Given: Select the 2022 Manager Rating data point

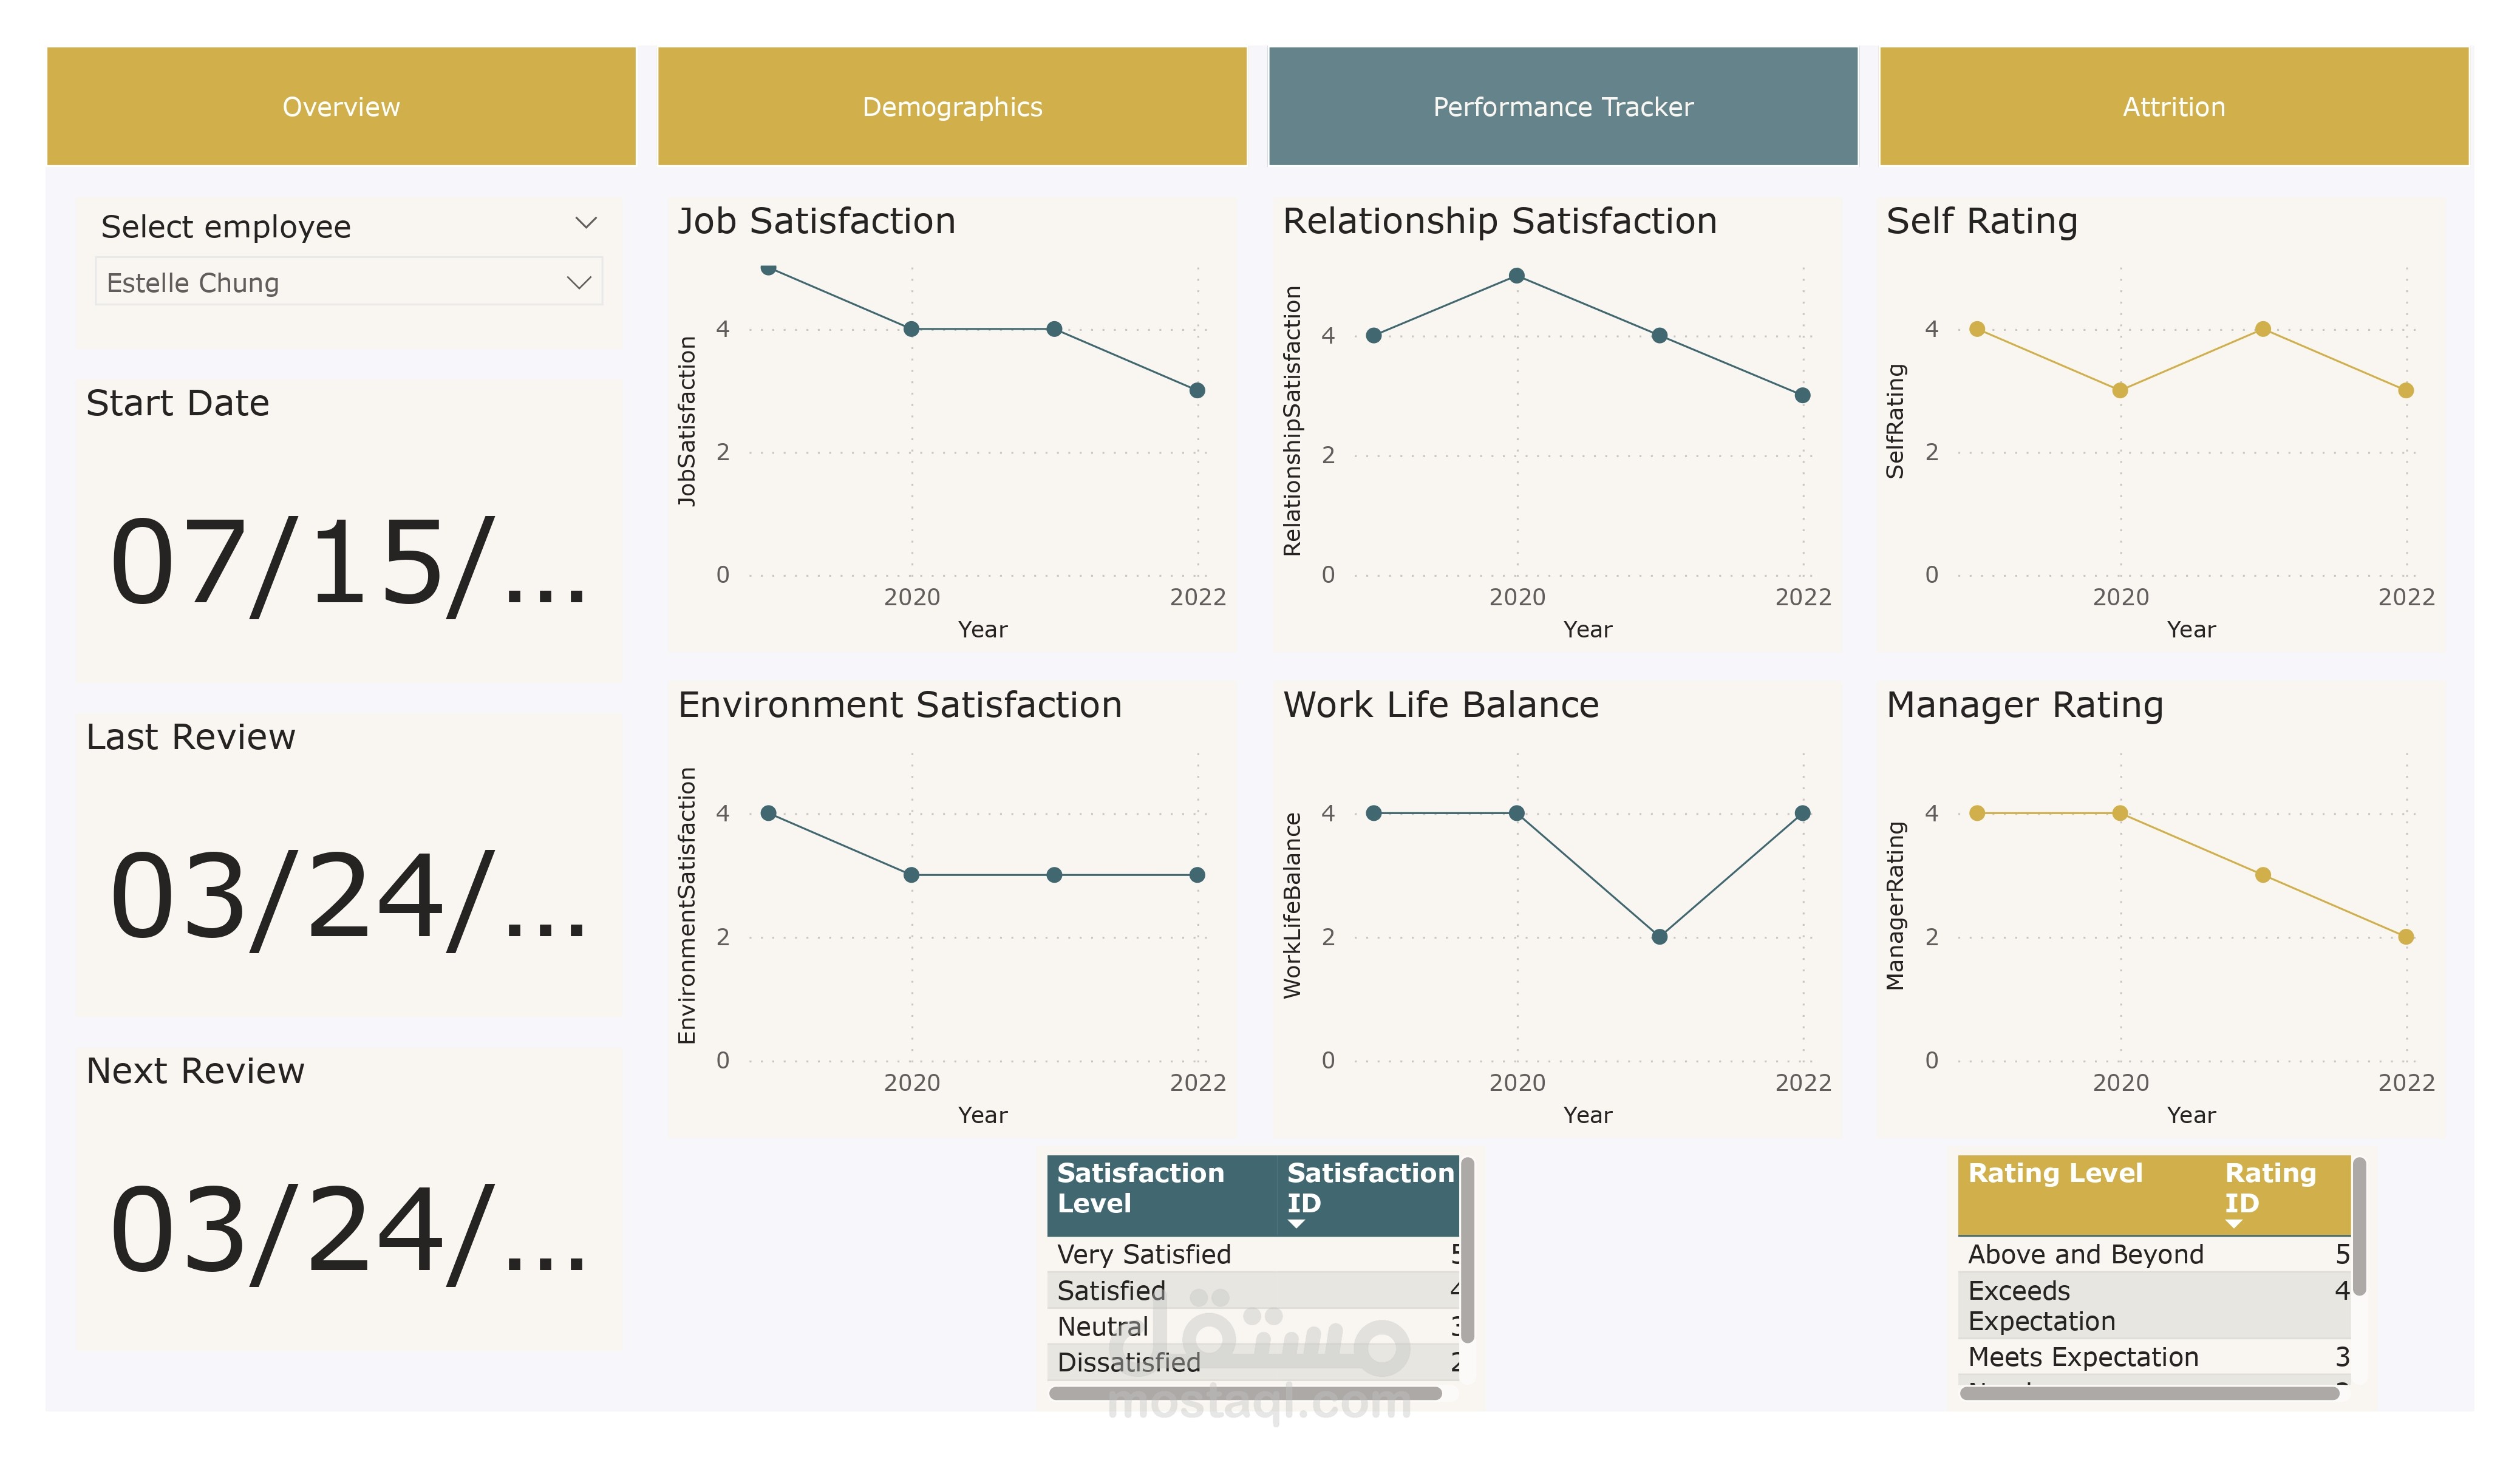Looking at the screenshot, I should (x=2405, y=937).
